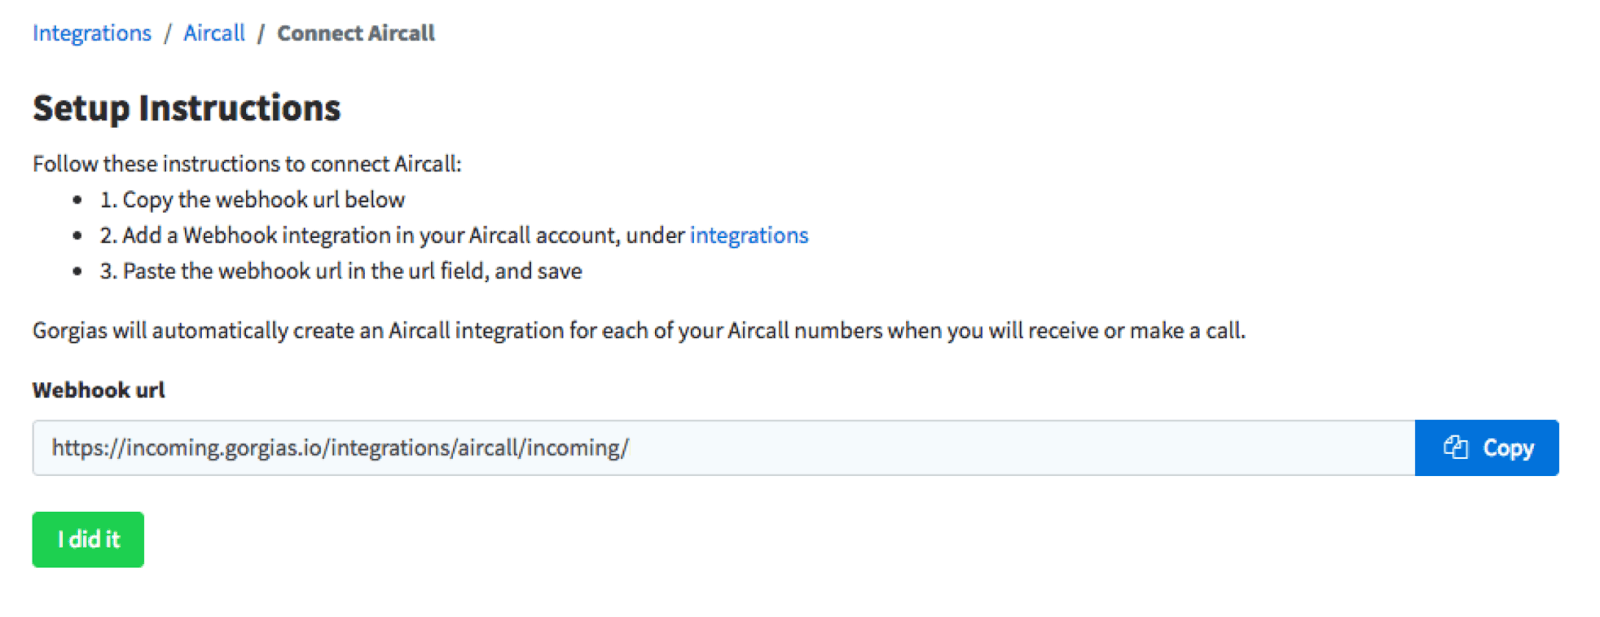
Task: Select the Connect Aircall breadcrumb entry
Action: (x=356, y=33)
